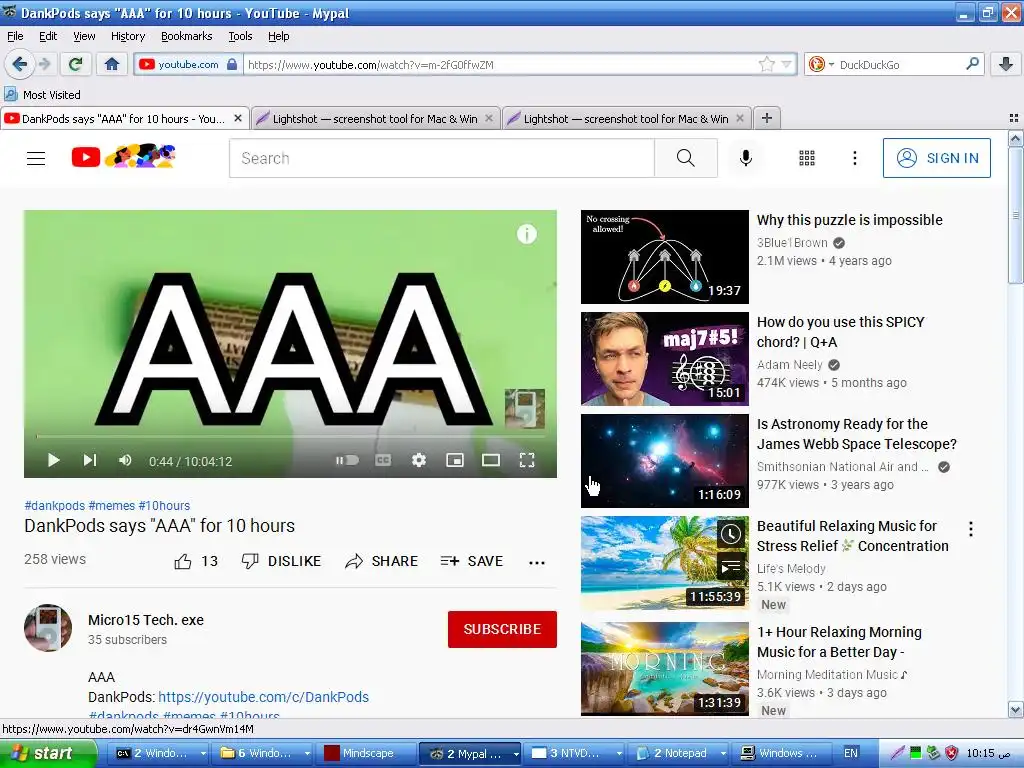Click the DuckDuckGo search magnifier icon
This screenshot has width=1024, height=768.
pyautogui.click(x=972, y=64)
